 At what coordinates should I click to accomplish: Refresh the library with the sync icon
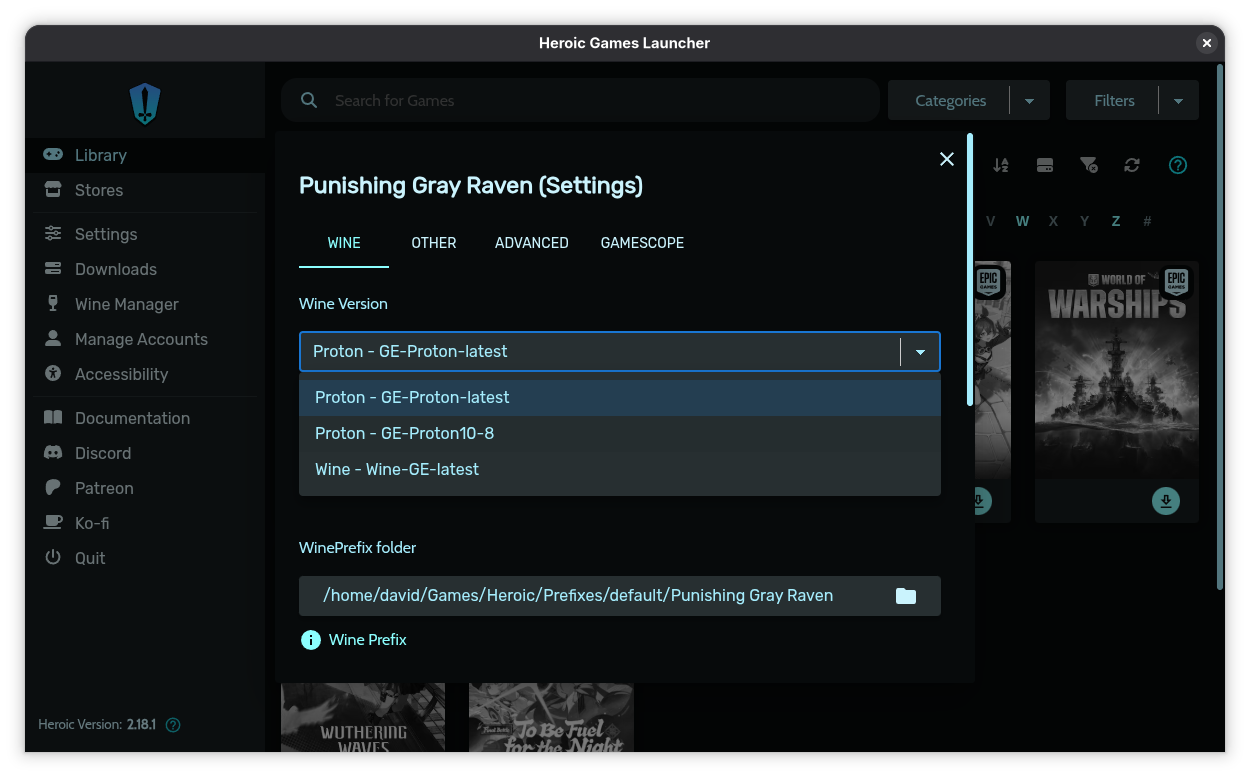click(1132, 165)
